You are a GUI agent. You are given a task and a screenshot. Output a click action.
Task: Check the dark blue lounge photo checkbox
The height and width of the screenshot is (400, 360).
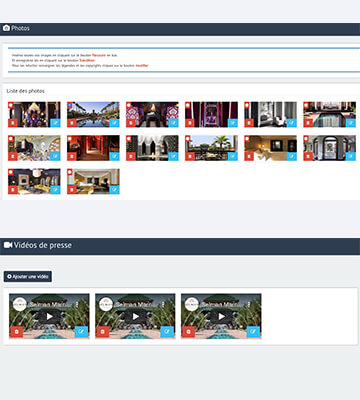(11, 172)
